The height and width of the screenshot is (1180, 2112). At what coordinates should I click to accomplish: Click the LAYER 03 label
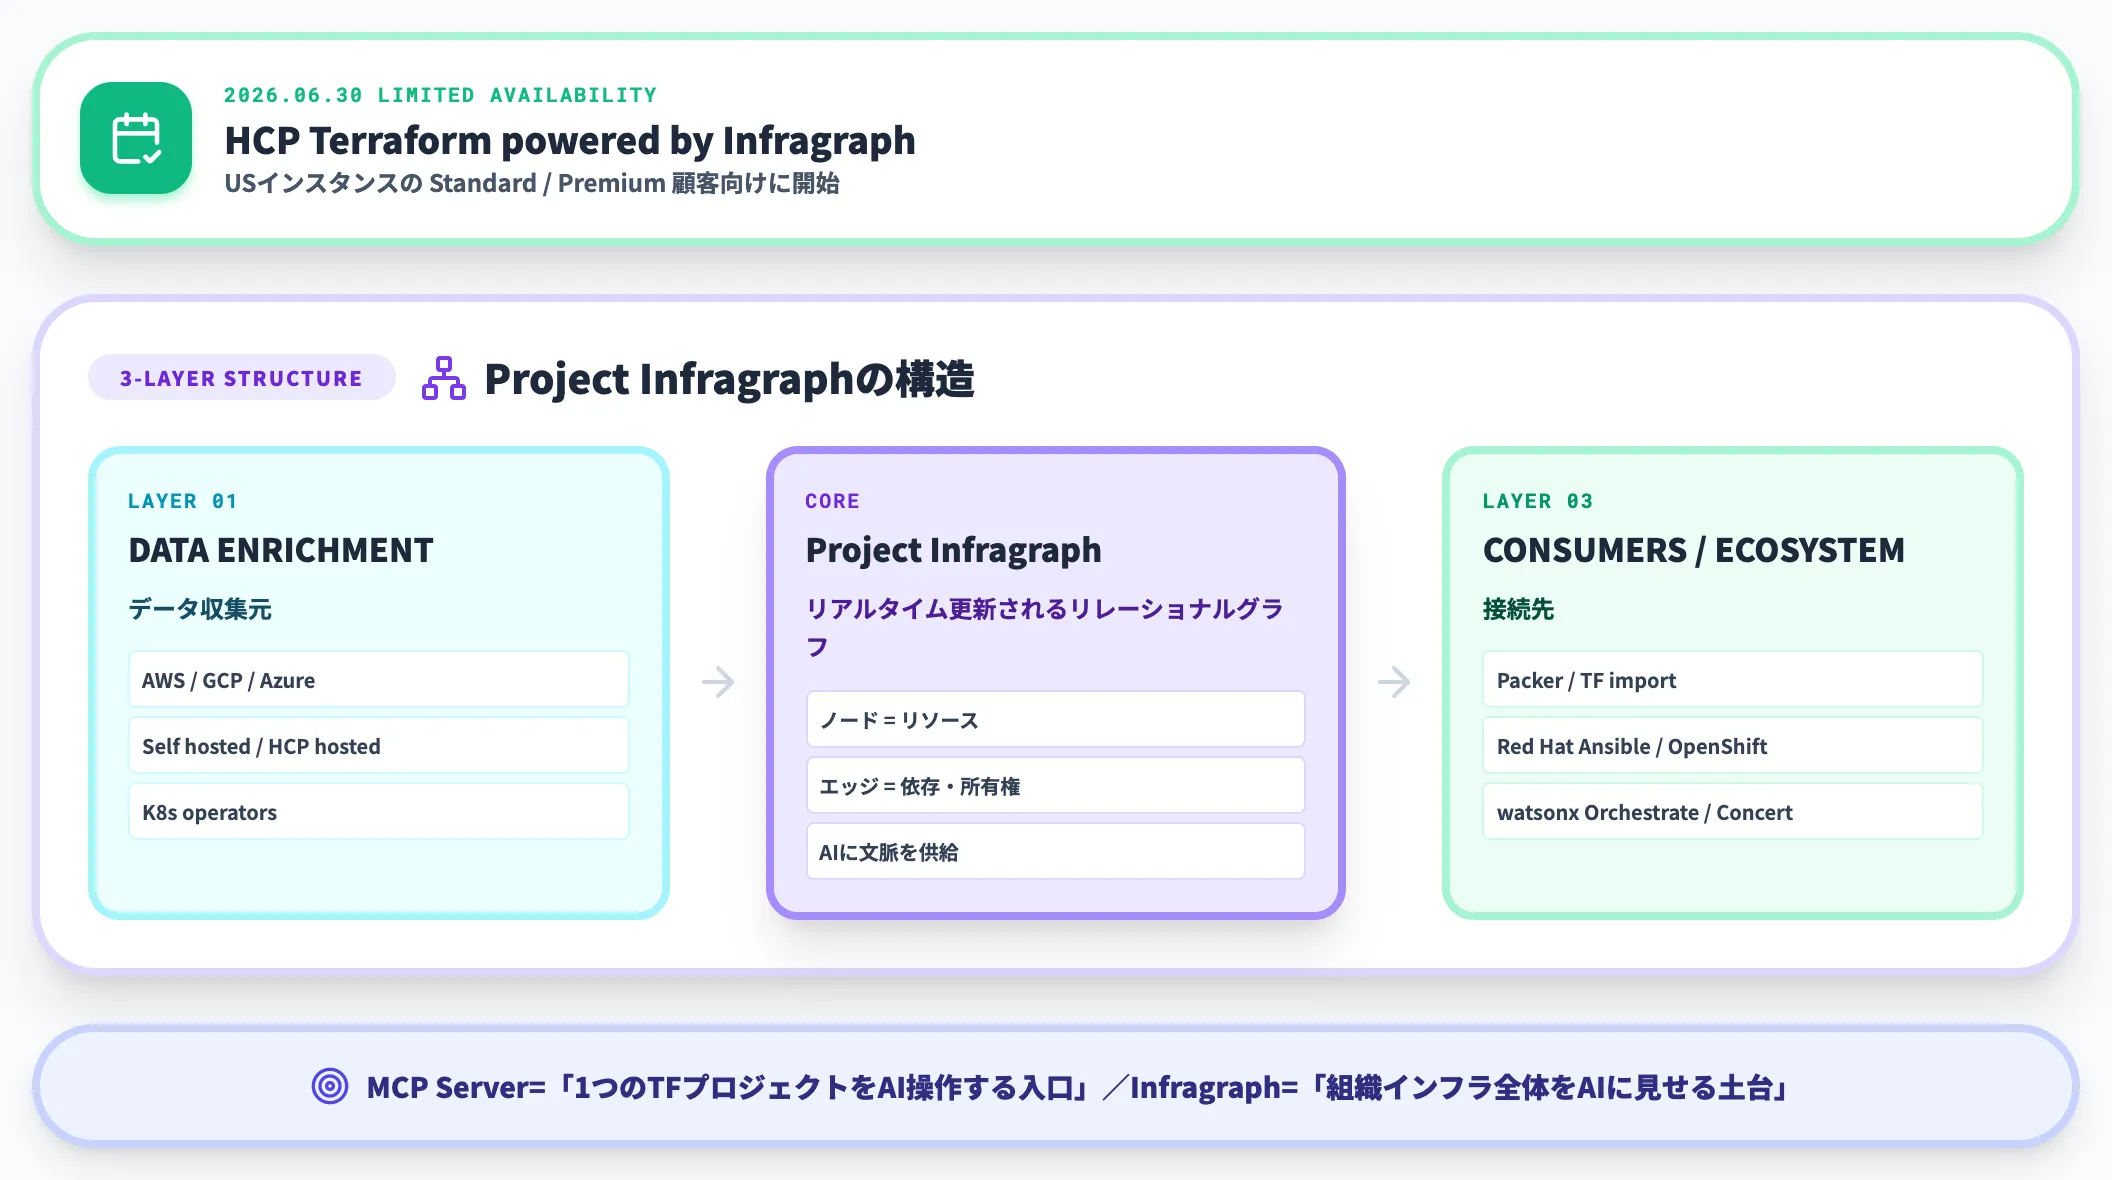(x=1538, y=501)
